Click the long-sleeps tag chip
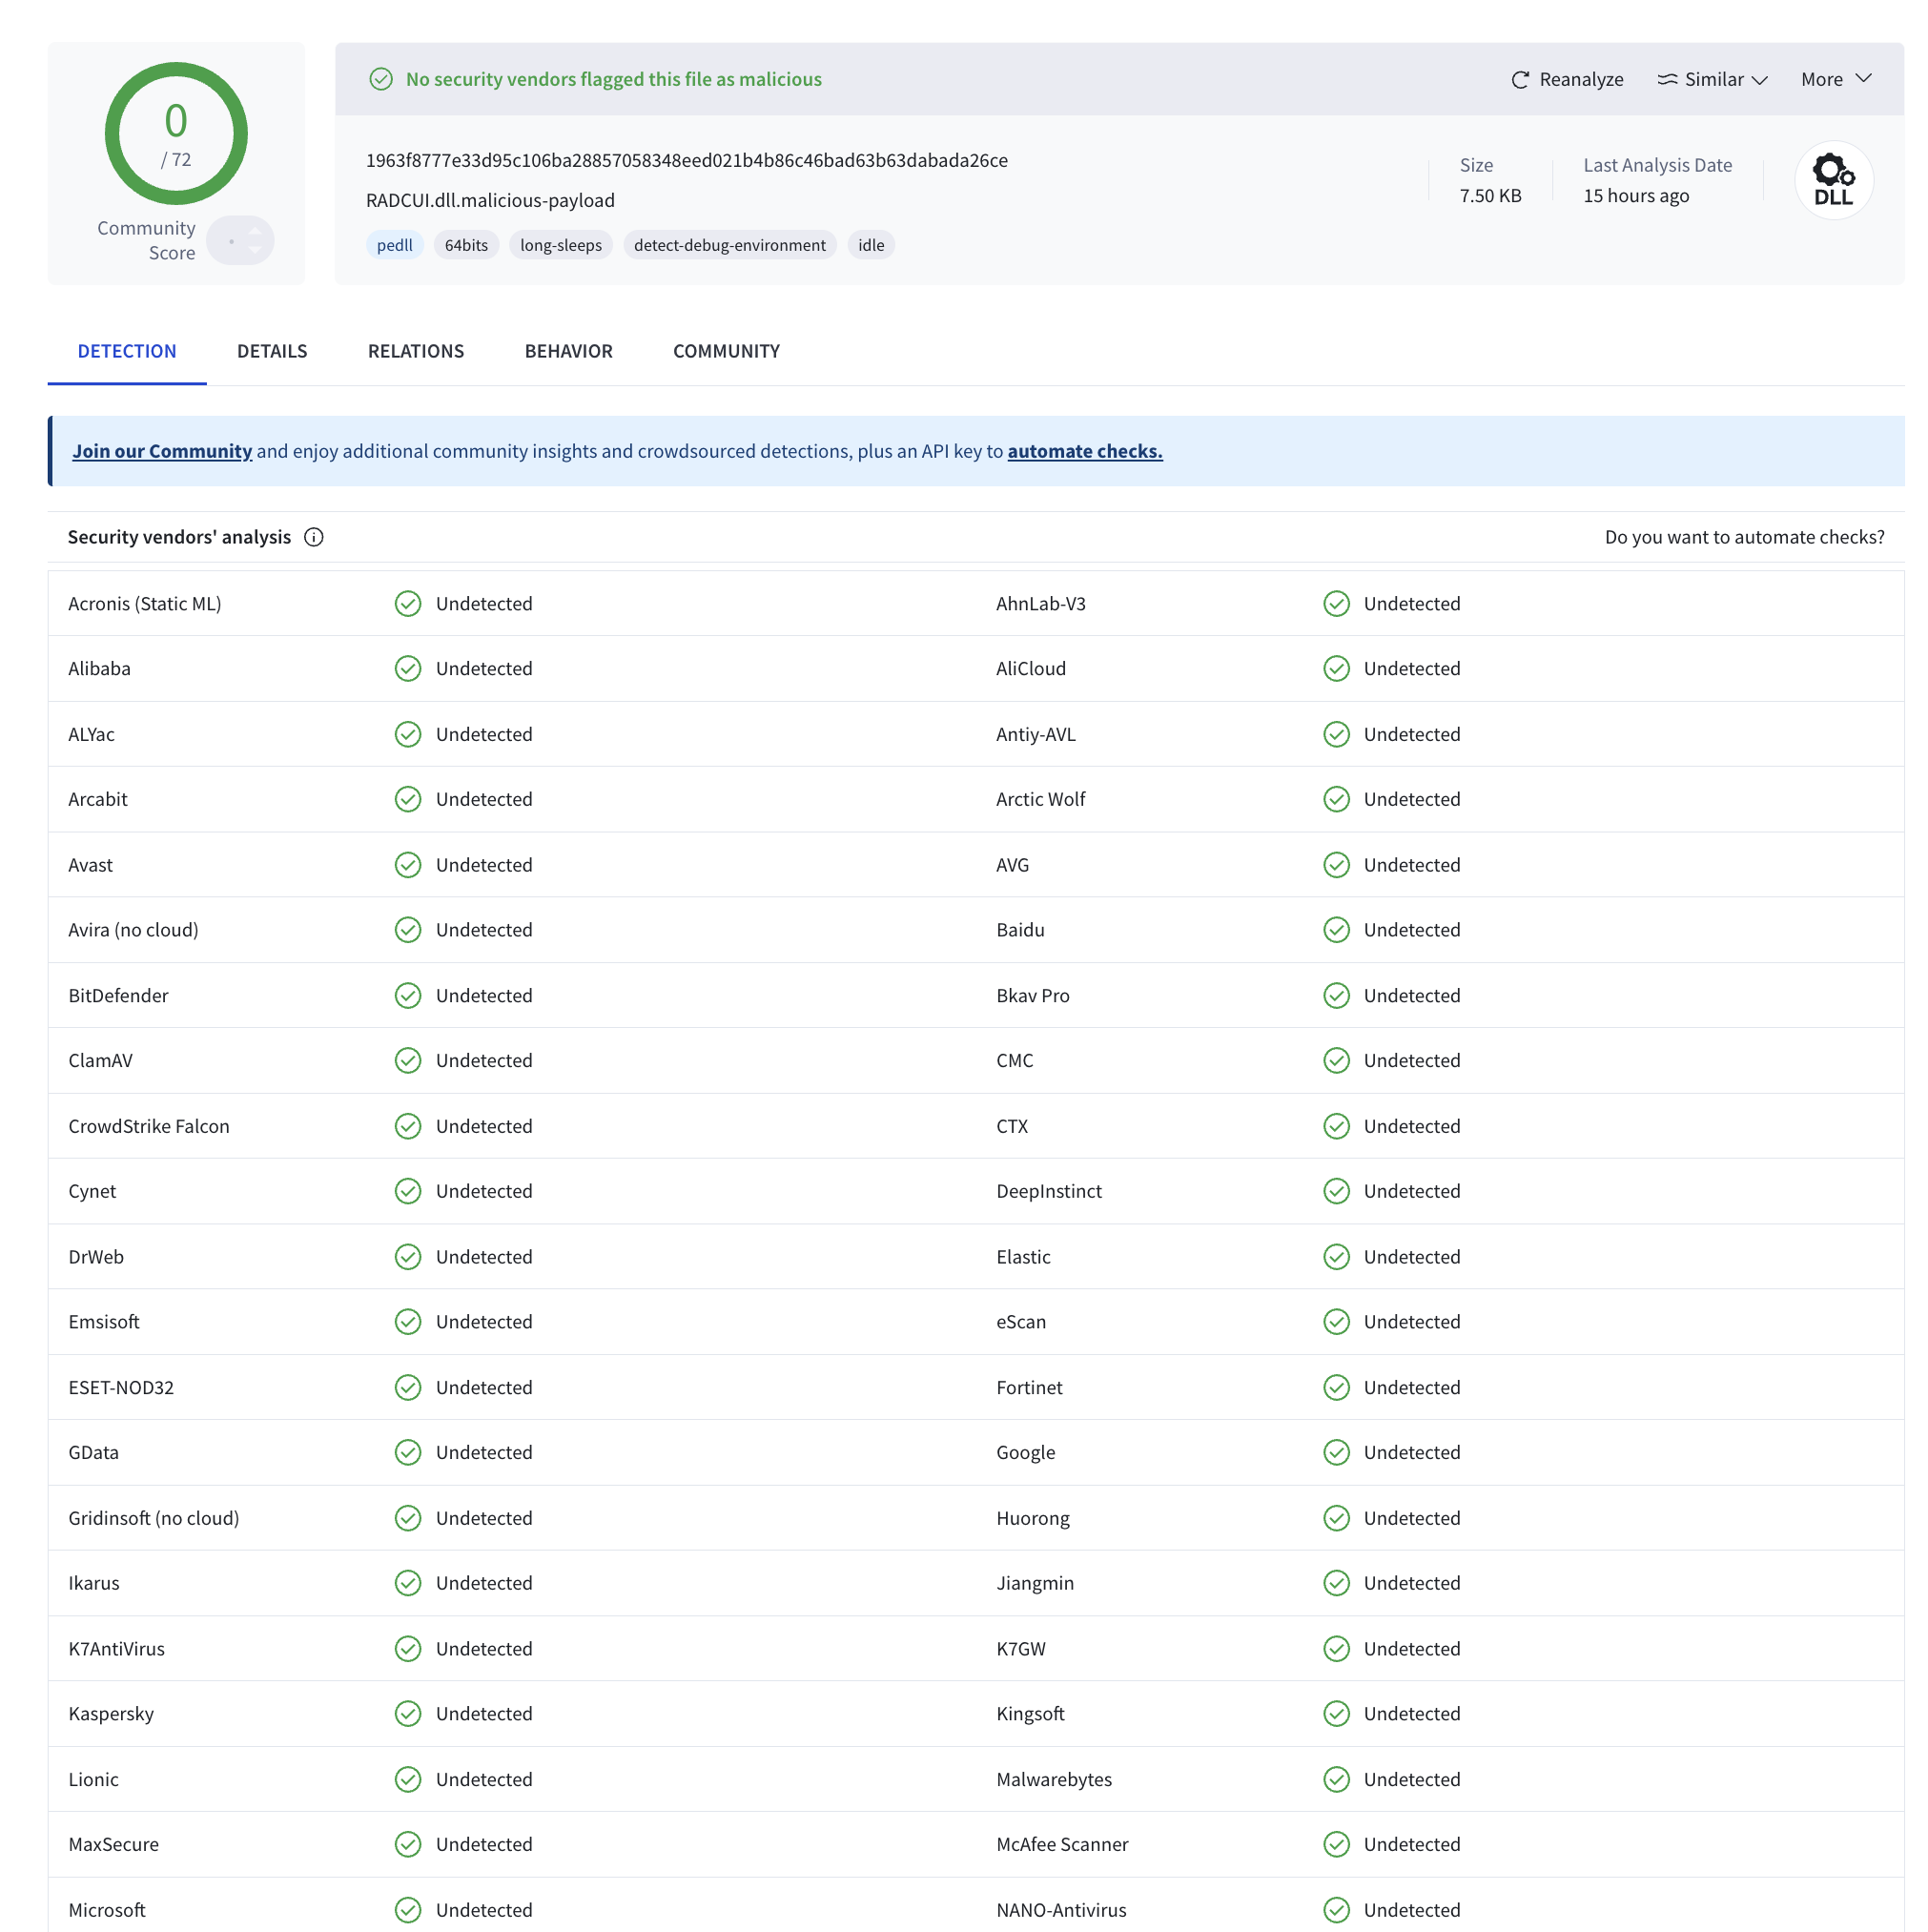The image size is (1928, 1932). 560,245
